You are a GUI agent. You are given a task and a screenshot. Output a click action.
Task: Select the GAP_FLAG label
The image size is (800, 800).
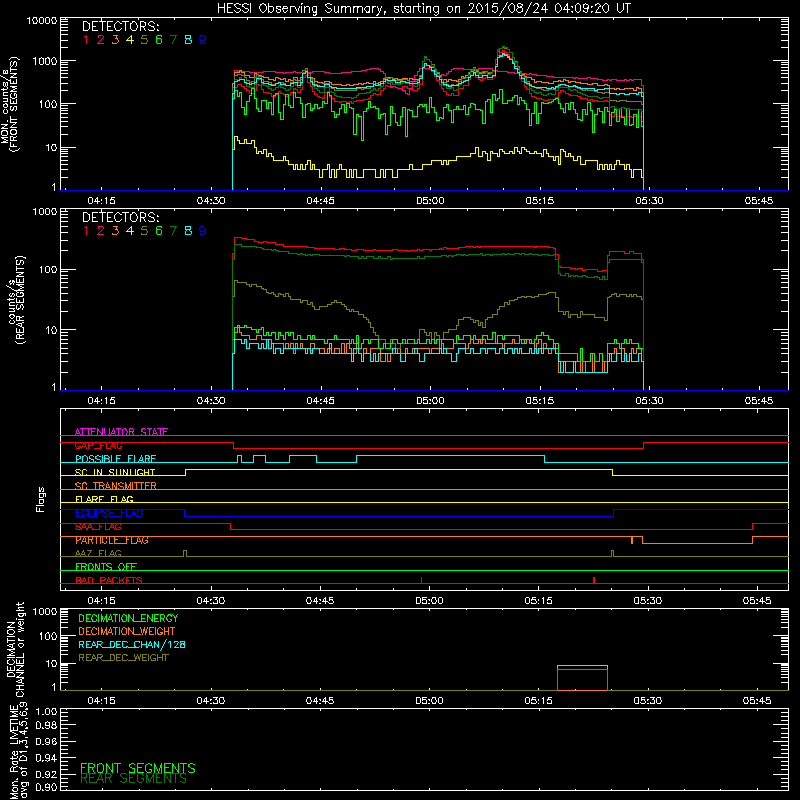point(98,445)
